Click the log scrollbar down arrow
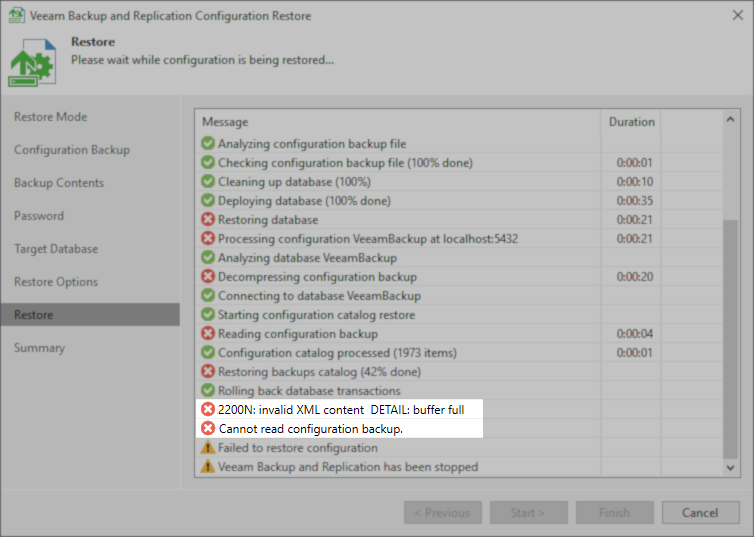The width and height of the screenshot is (754, 537). click(730, 467)
